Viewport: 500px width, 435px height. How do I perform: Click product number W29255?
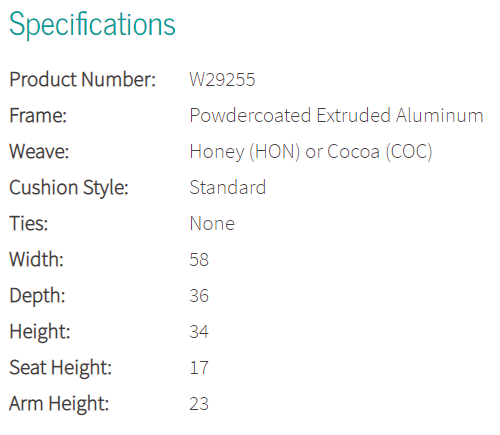point(222,79)
